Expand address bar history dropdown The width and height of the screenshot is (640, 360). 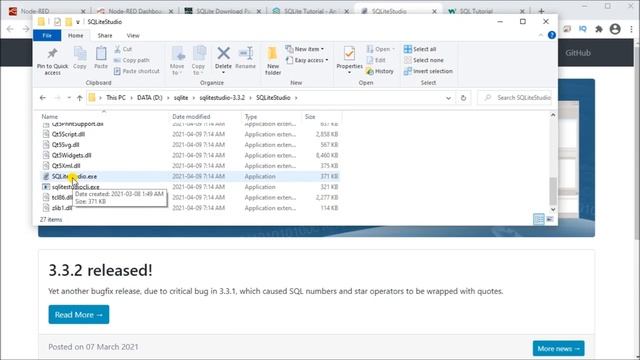[448, 98]
